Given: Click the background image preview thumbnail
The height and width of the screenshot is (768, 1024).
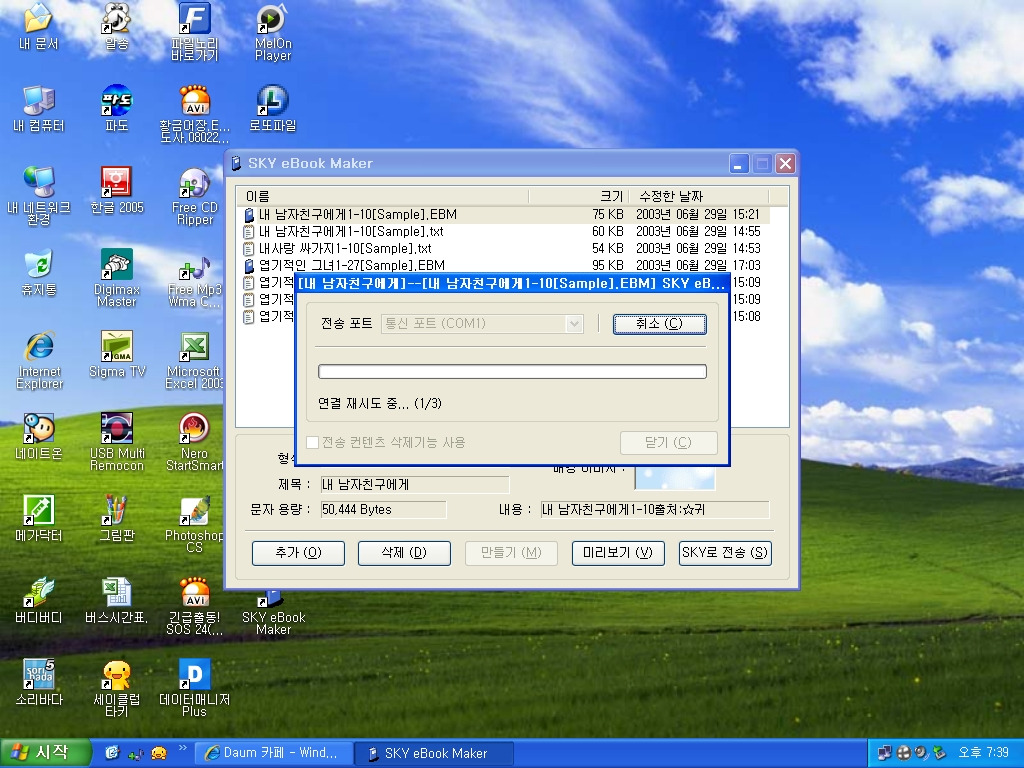Looking at the screenshot, I should tap(675, 478).
